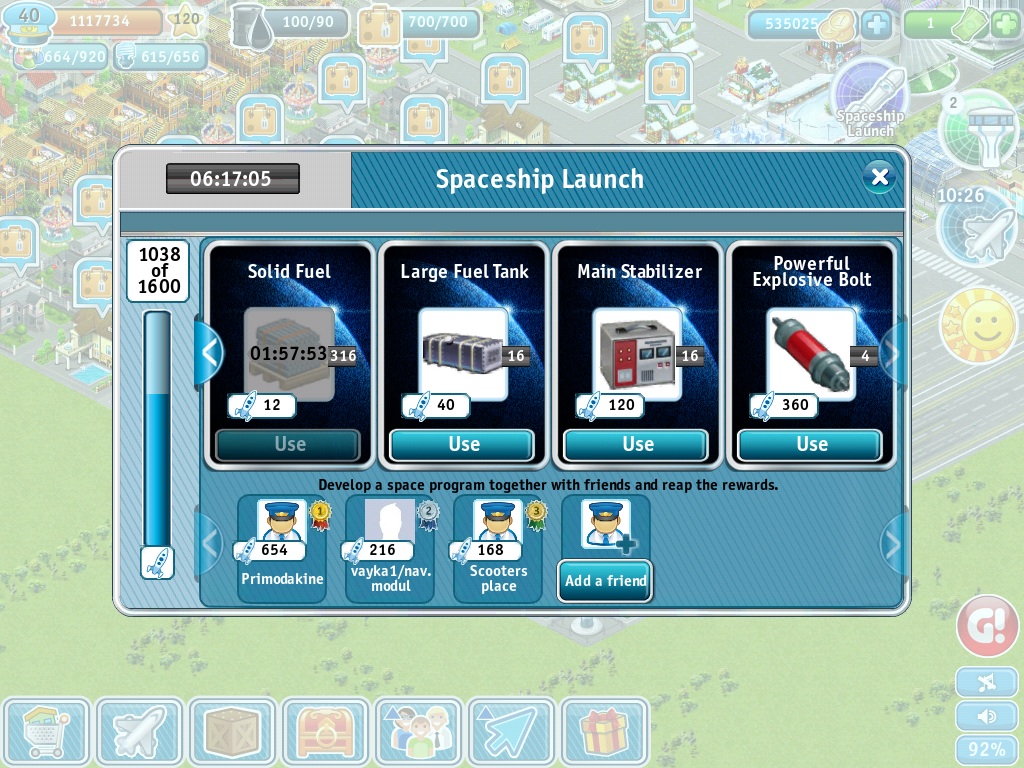The width and height of the screenshot is (1024, 768).
Task: Click the Main Stabilizer image
Action: coord(637,353)
